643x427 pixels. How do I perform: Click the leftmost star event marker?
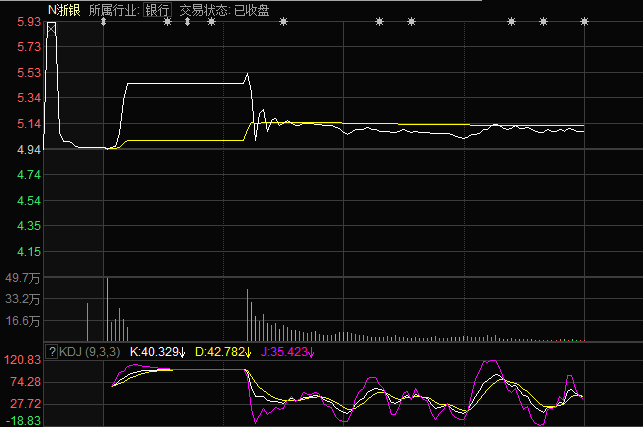pos(167,22)
